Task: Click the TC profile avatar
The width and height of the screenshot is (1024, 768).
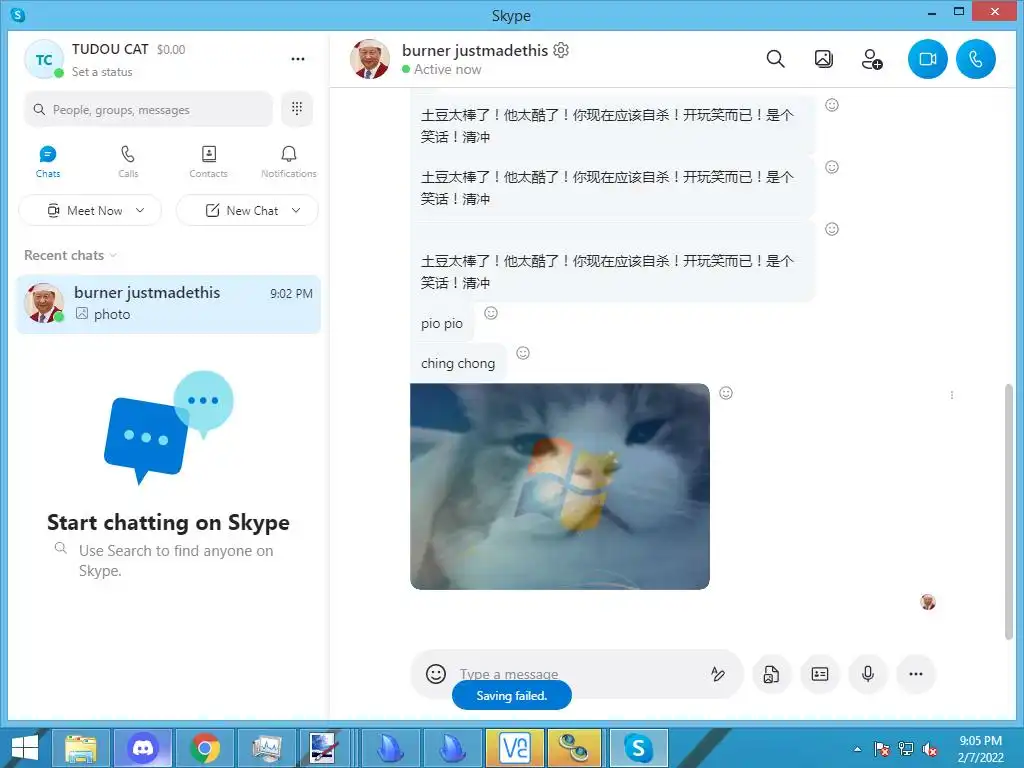Action: pyautogui.click(x=44, y=59)
